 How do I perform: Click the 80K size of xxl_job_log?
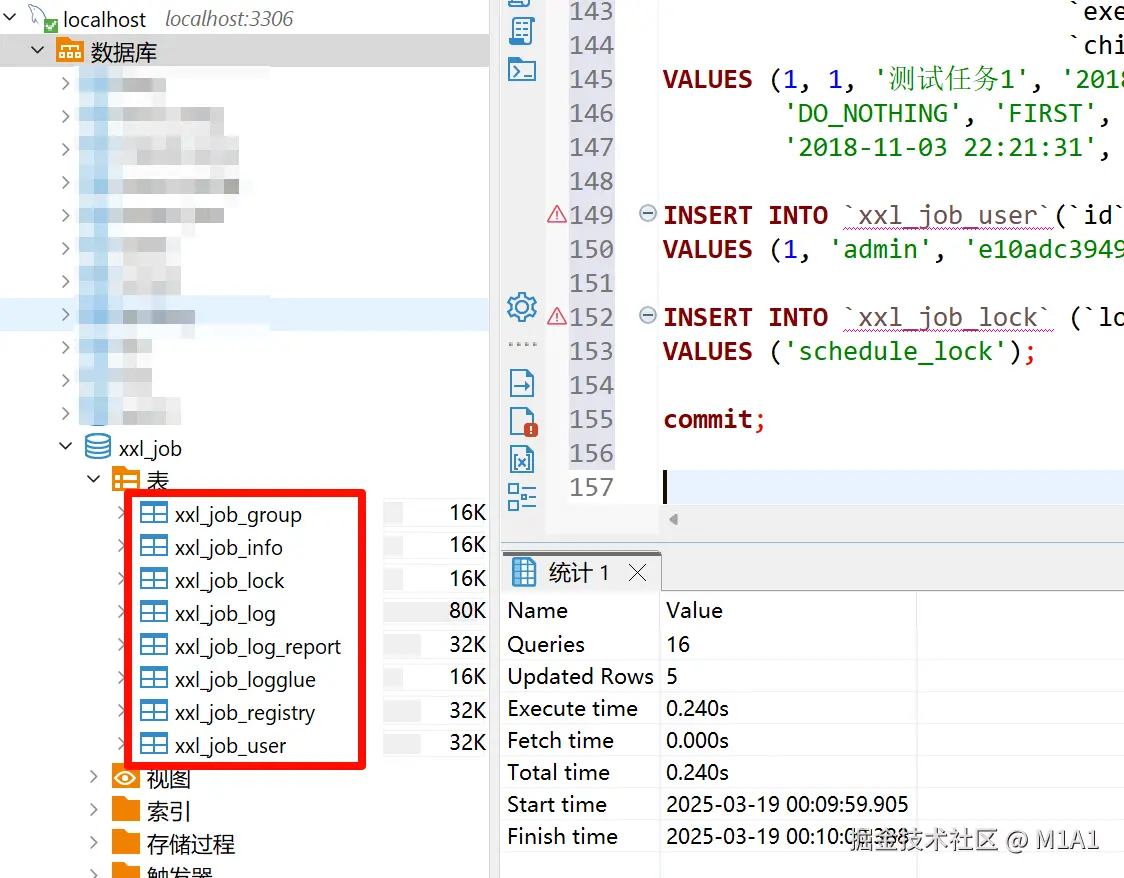click(467, 611)
